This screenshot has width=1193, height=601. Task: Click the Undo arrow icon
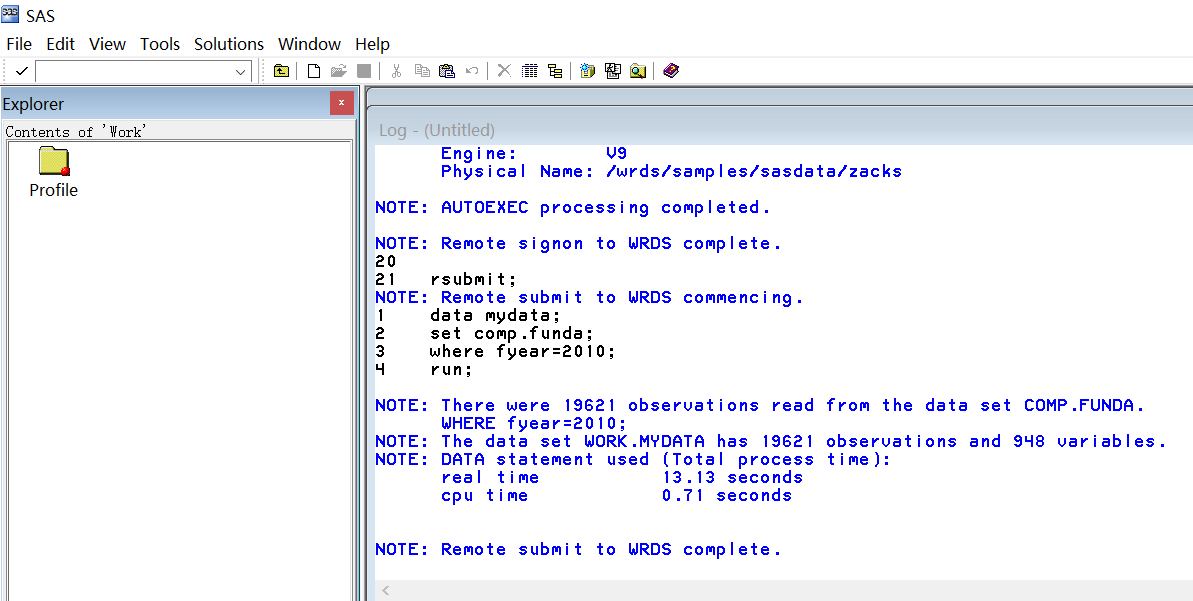[x=472, y=71]
